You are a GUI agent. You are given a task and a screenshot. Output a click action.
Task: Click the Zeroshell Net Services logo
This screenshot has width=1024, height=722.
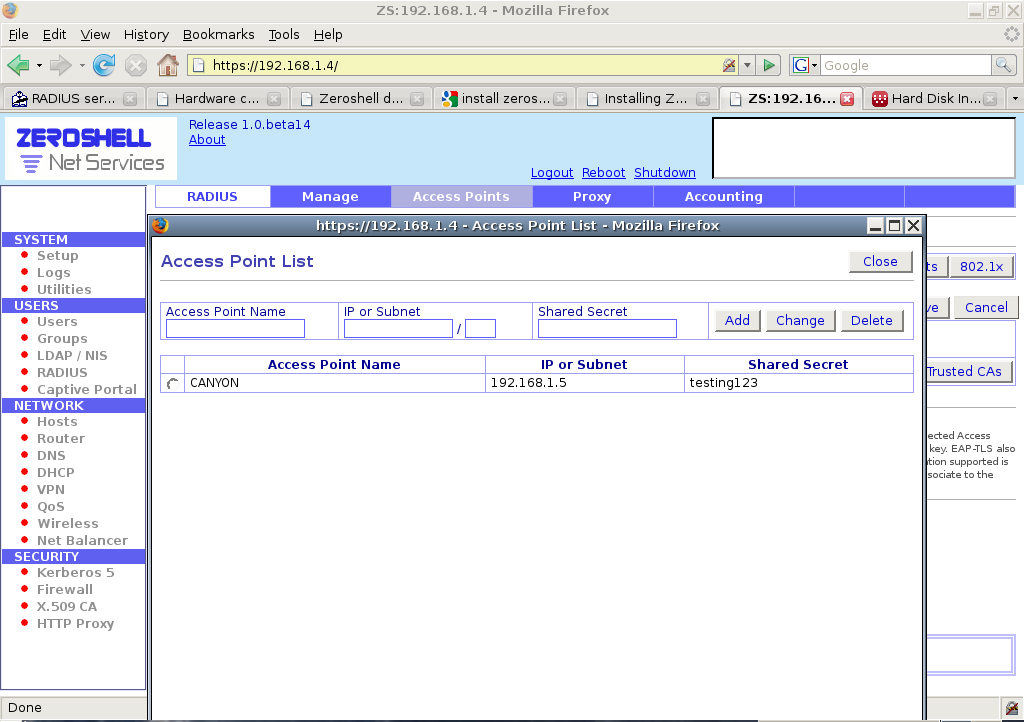pyautogui.click(x=91, y=149)
